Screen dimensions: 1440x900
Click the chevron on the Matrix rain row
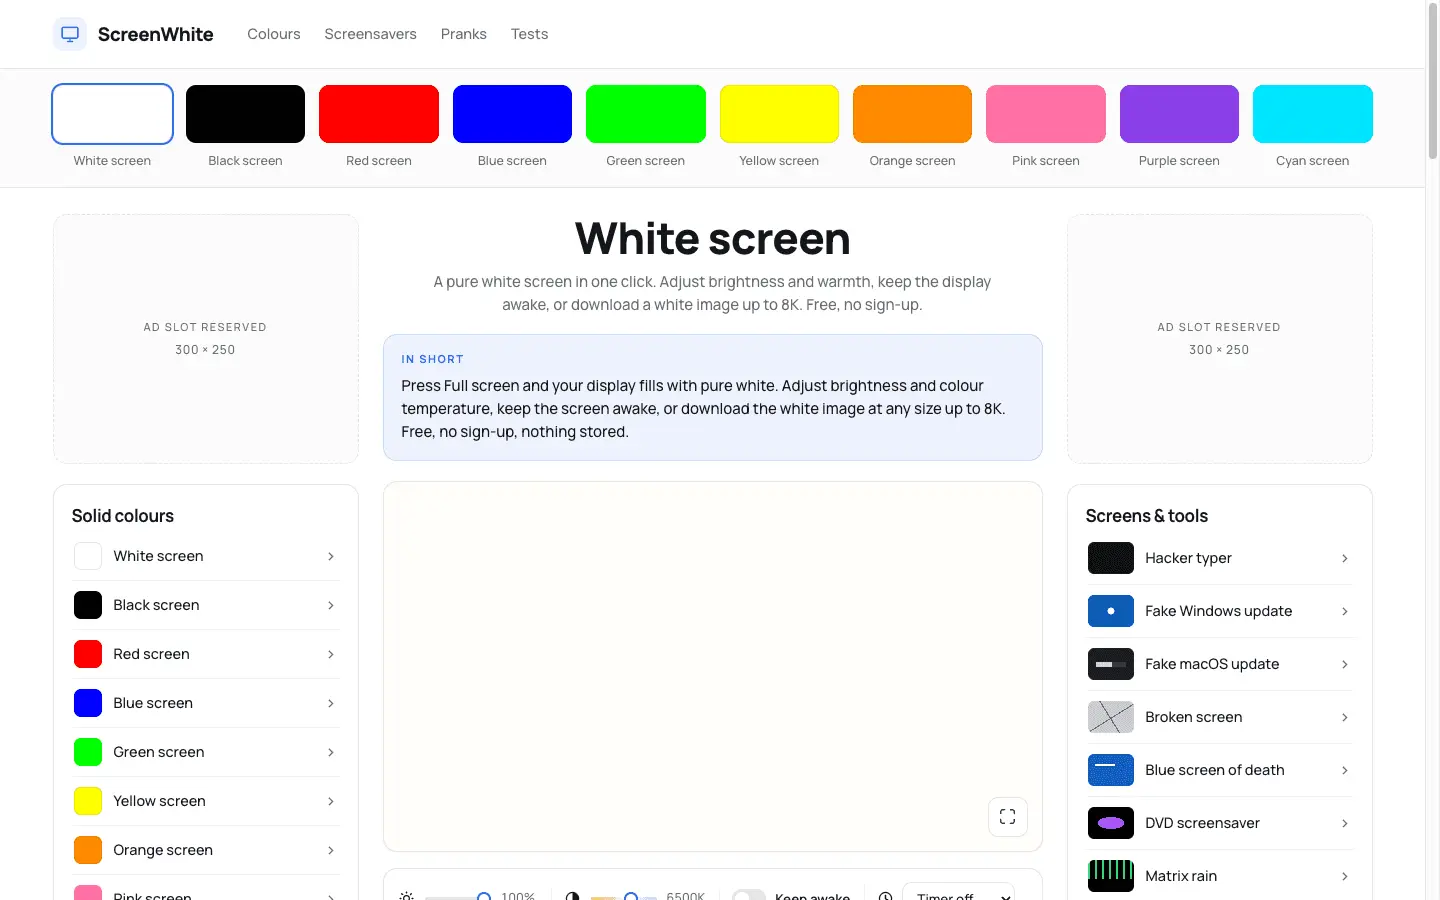click(x=1345, y=876)
